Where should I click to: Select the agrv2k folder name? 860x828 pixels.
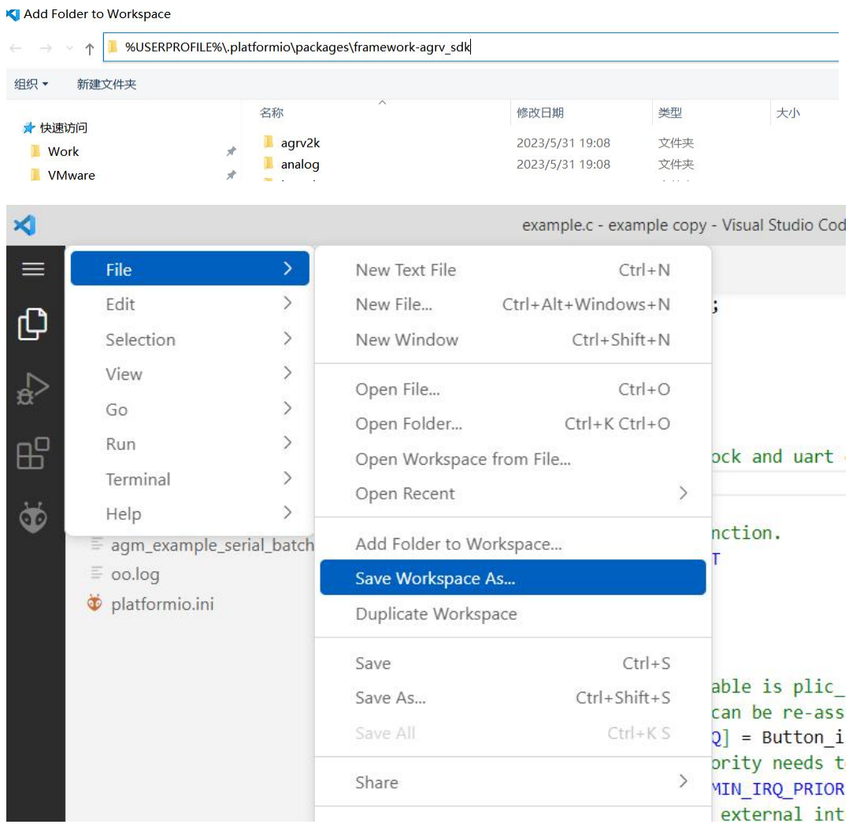(300, 143)
